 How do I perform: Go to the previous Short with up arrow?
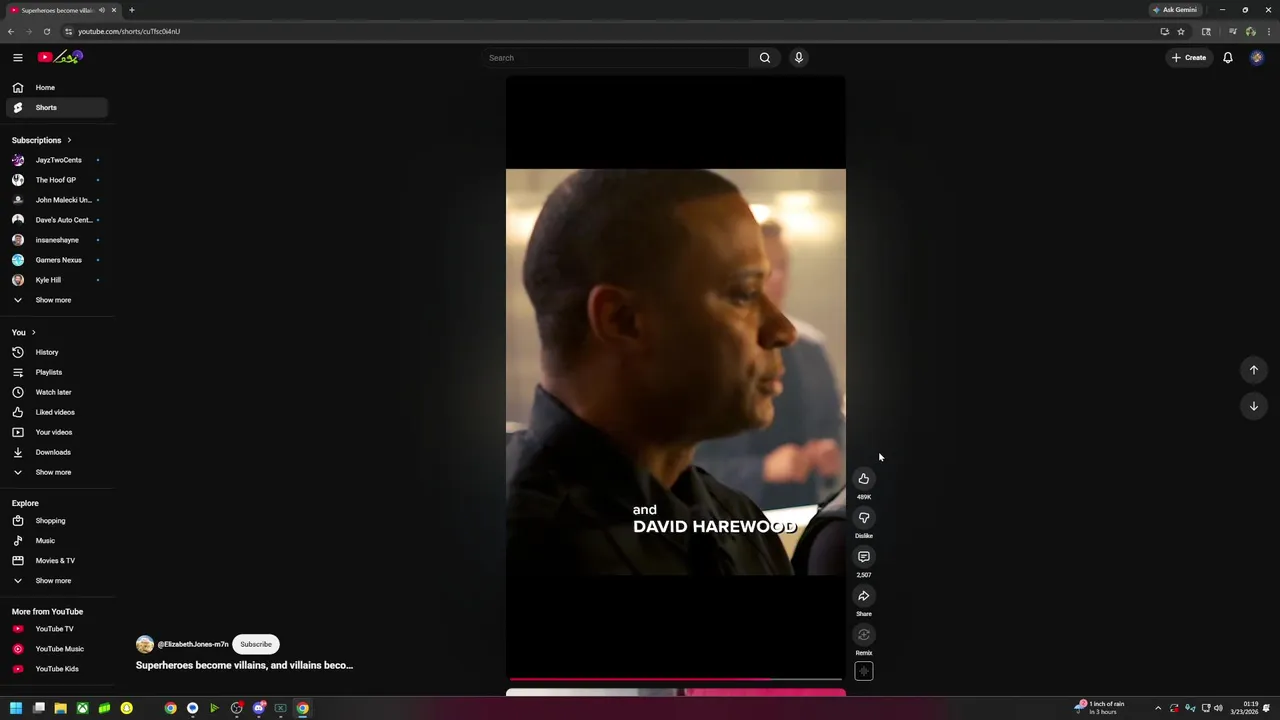[x=1253, y=370]
